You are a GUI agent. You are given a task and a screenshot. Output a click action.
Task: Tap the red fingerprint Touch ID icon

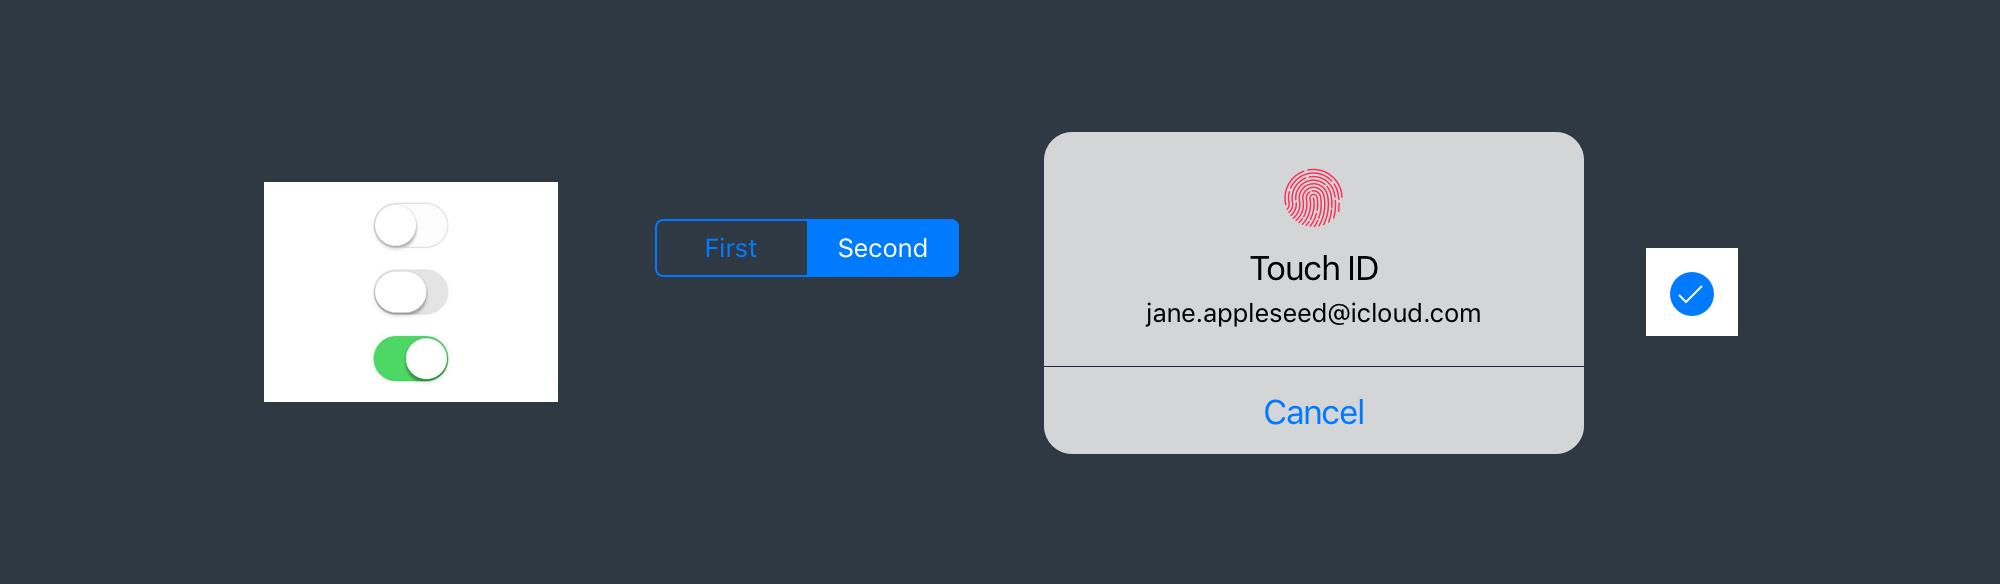coord(1313,198)
